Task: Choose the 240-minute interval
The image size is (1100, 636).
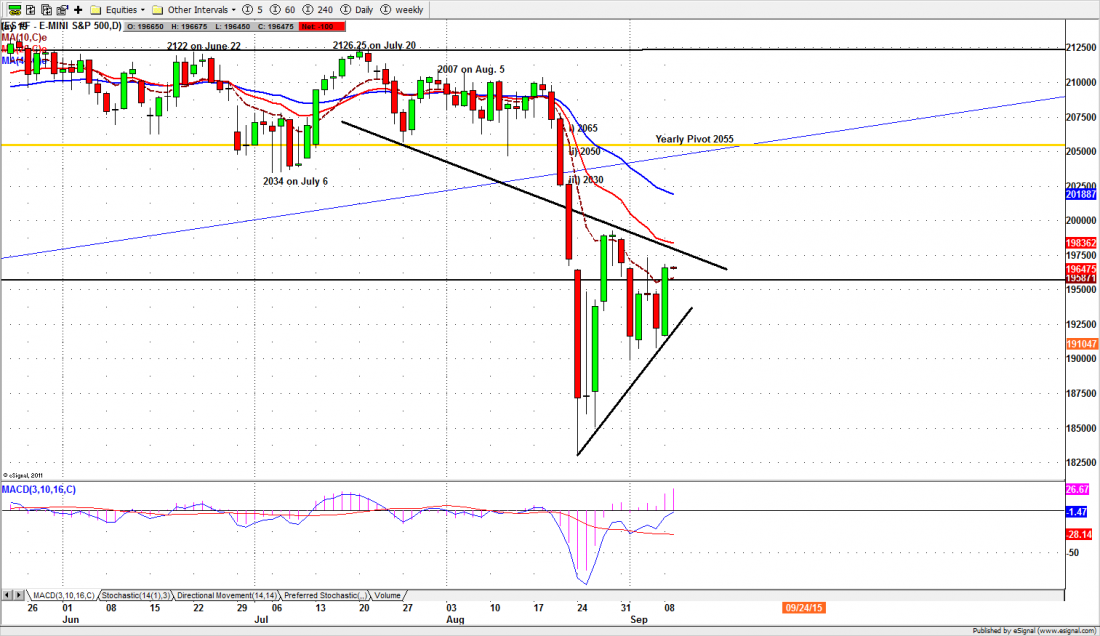Action: (x=314, y=10)
